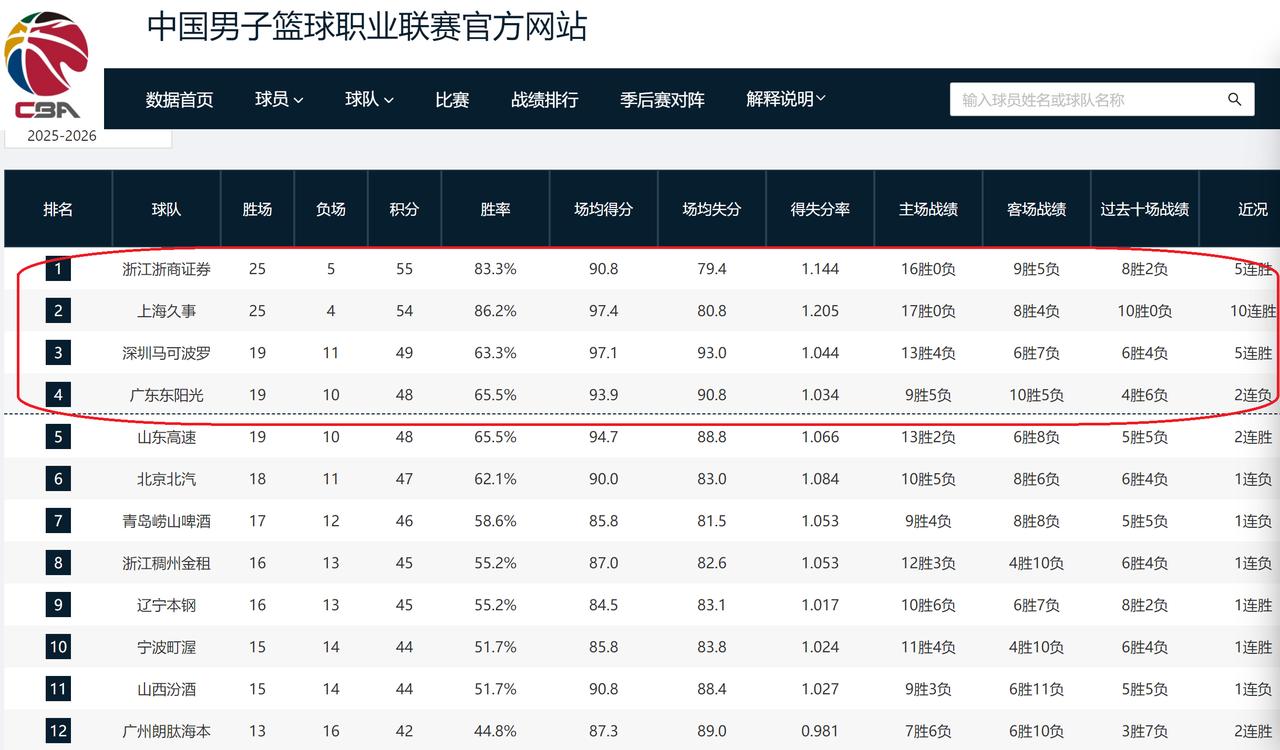Click away record 10胜5负

point(1036,395)
